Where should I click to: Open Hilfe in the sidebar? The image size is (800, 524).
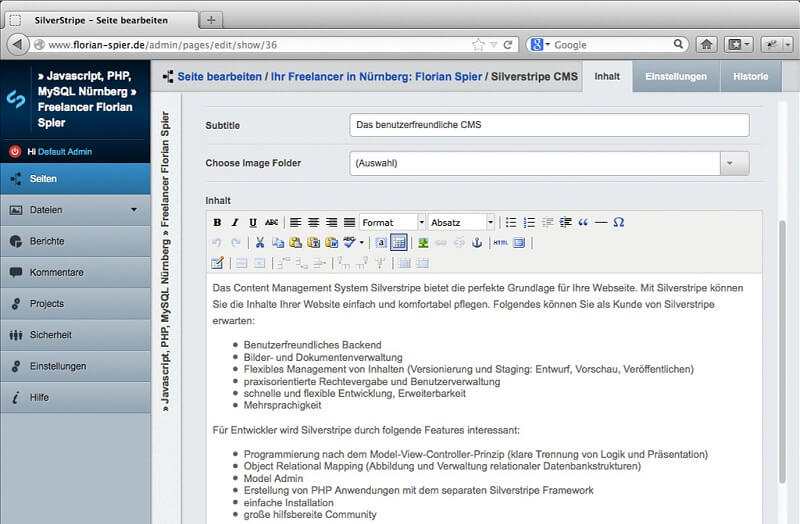click(76, 397)
